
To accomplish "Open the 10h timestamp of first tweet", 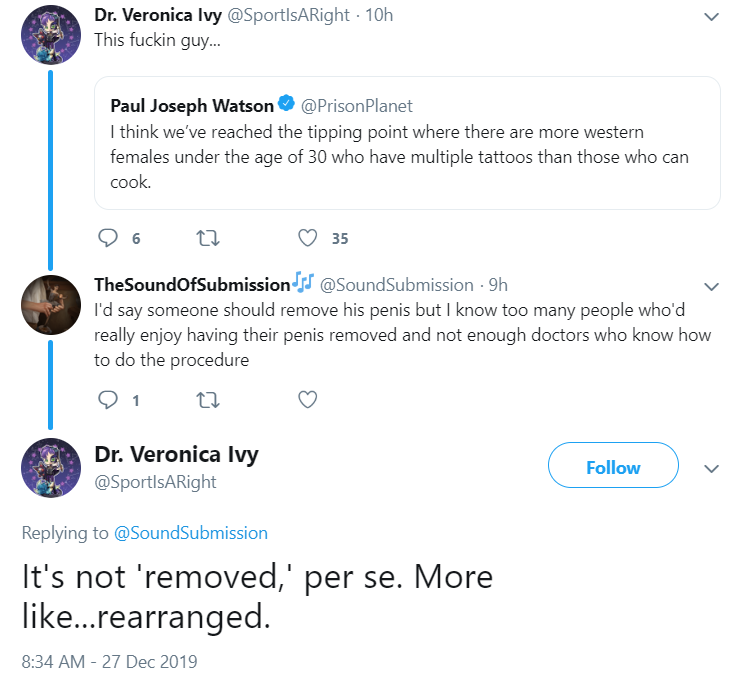I will [380, 16].
